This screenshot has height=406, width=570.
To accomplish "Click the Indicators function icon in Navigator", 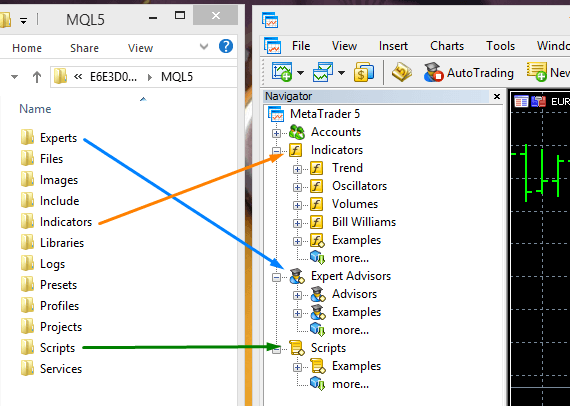I will (296, 150).
